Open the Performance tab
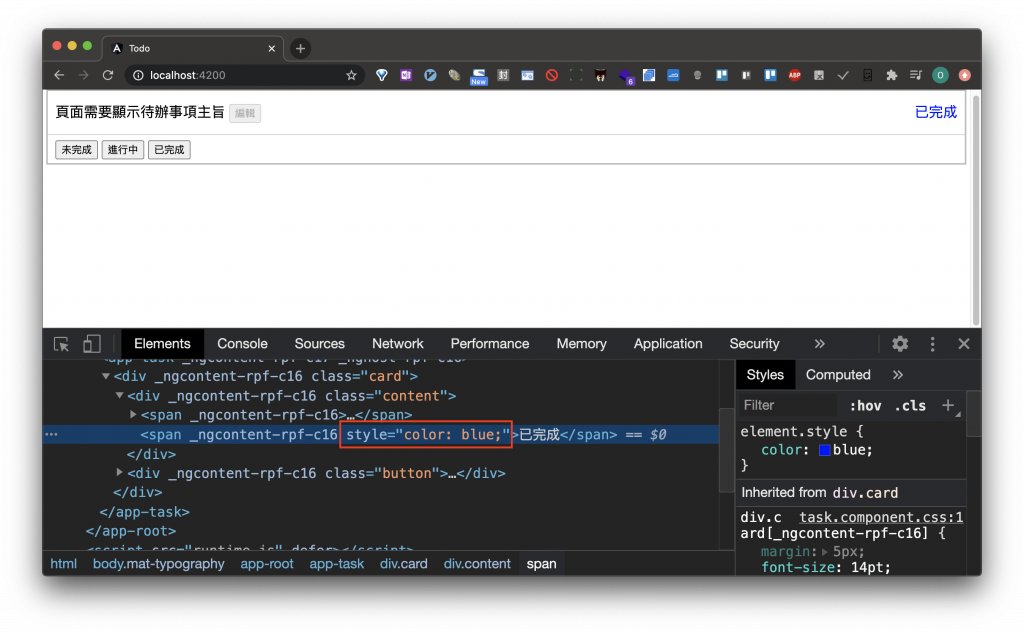 [x=490, y=343]
